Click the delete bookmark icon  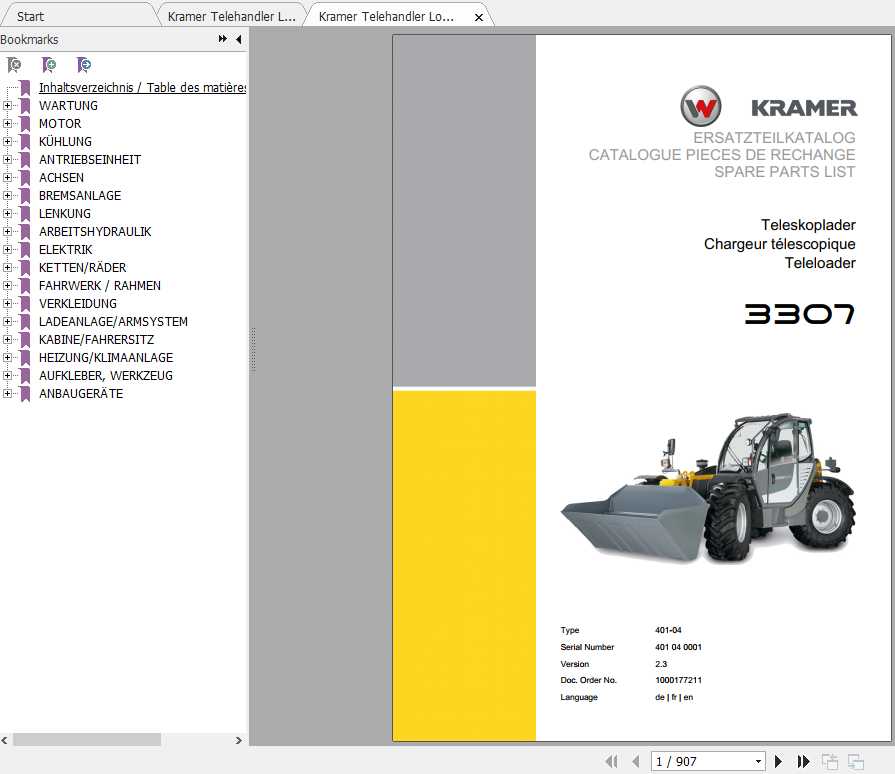[x=14, y=65]
